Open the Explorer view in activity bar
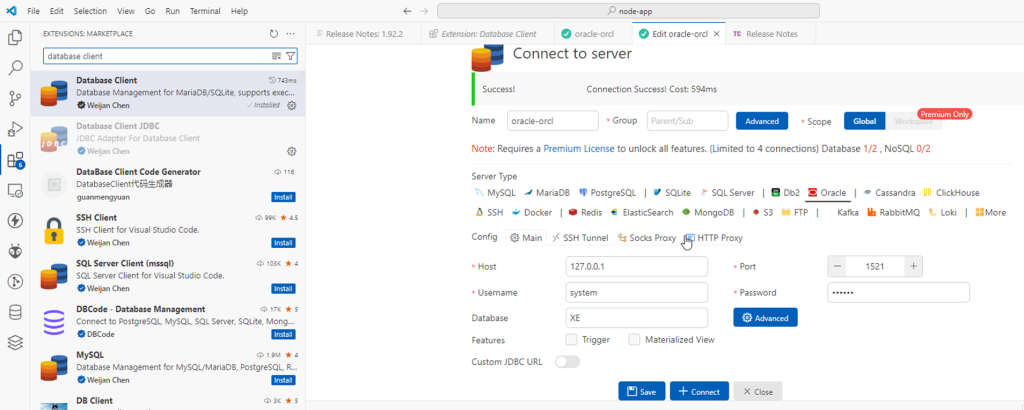Viewport: 1024px width, 410px height. [15, 38]
